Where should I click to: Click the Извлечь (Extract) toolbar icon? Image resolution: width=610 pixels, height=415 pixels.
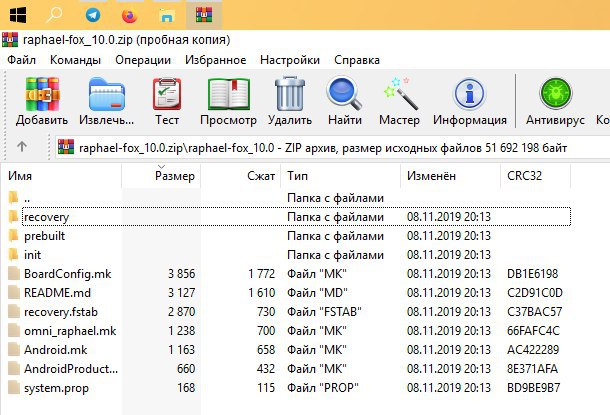point(106,94)
